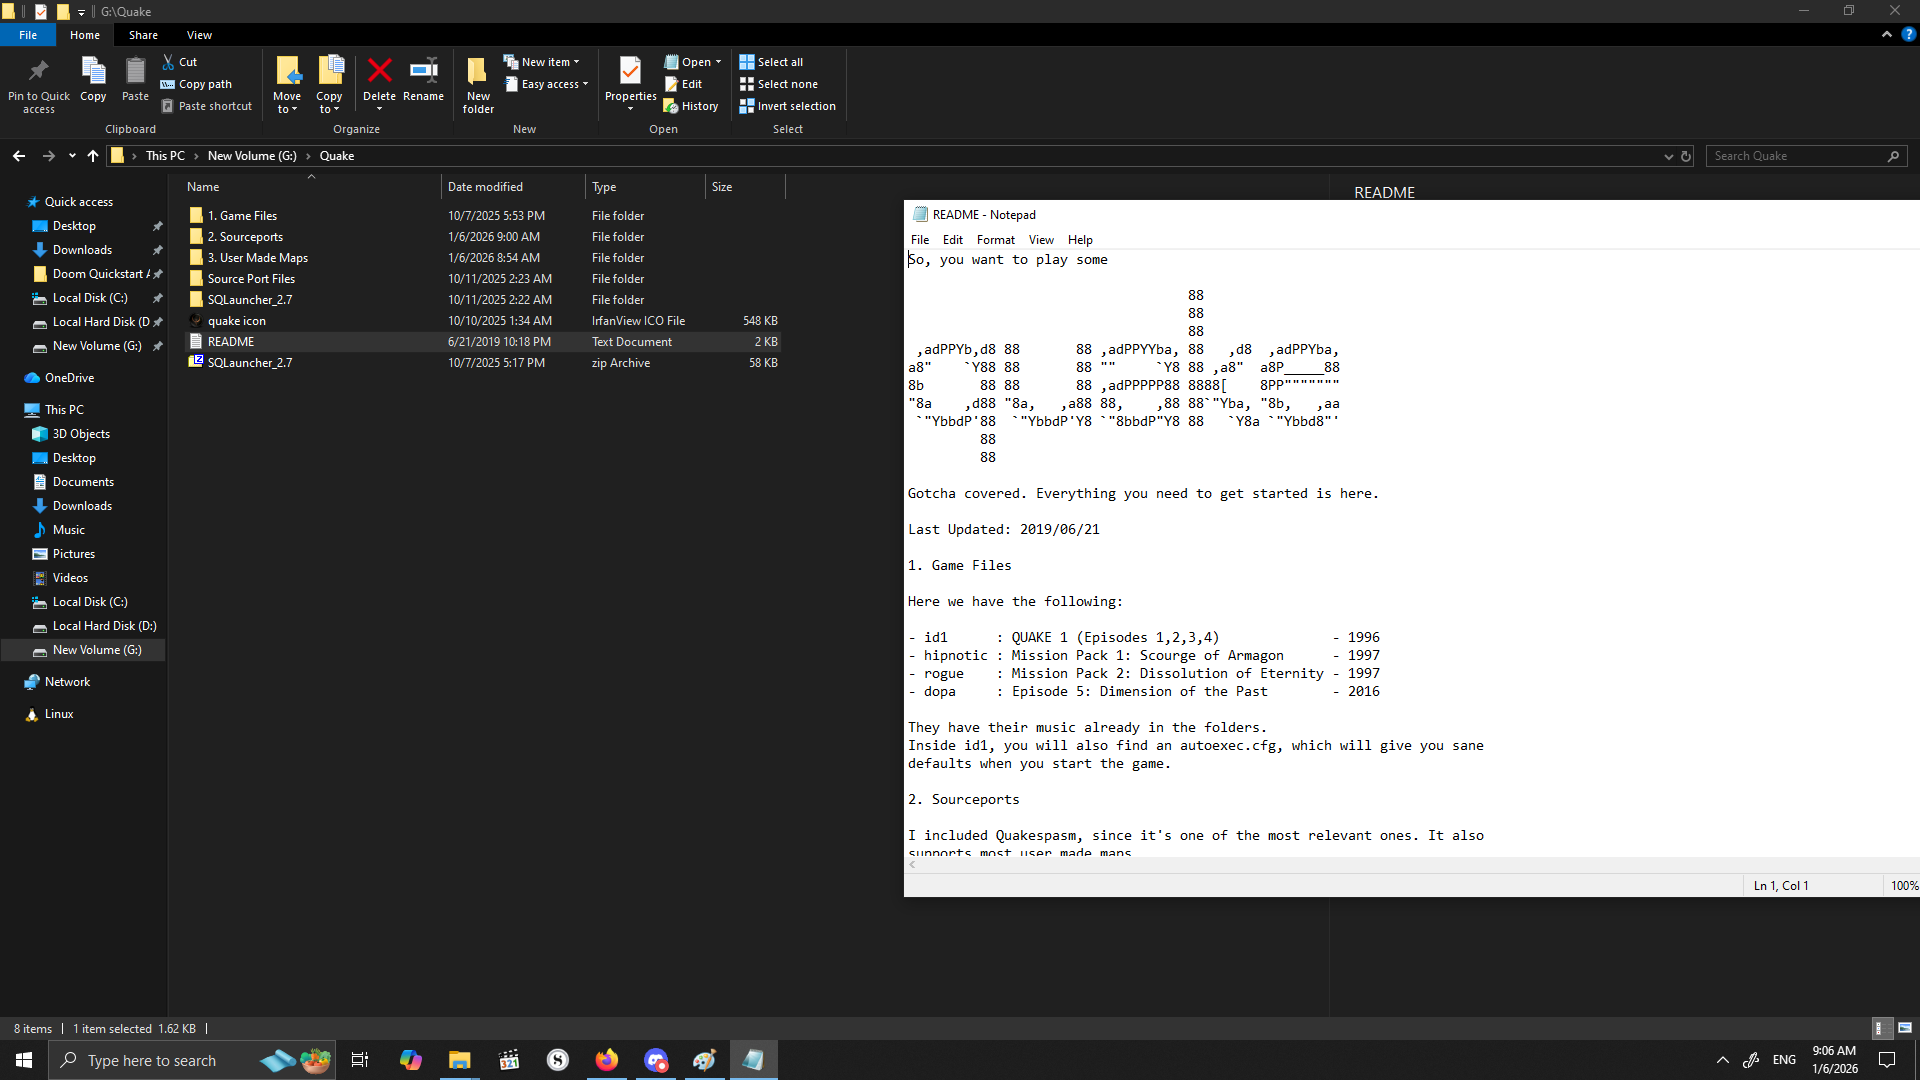Click the Delete red X icon

point(379,72)
